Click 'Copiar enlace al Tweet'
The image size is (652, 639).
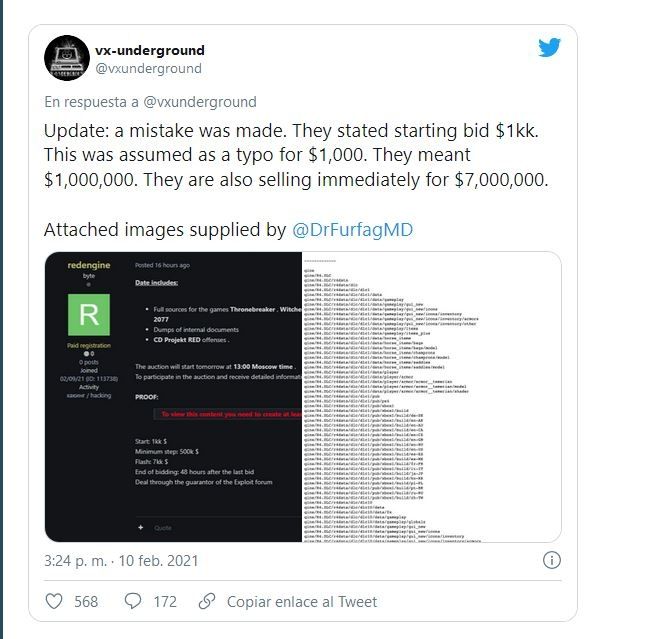[302, 602]
